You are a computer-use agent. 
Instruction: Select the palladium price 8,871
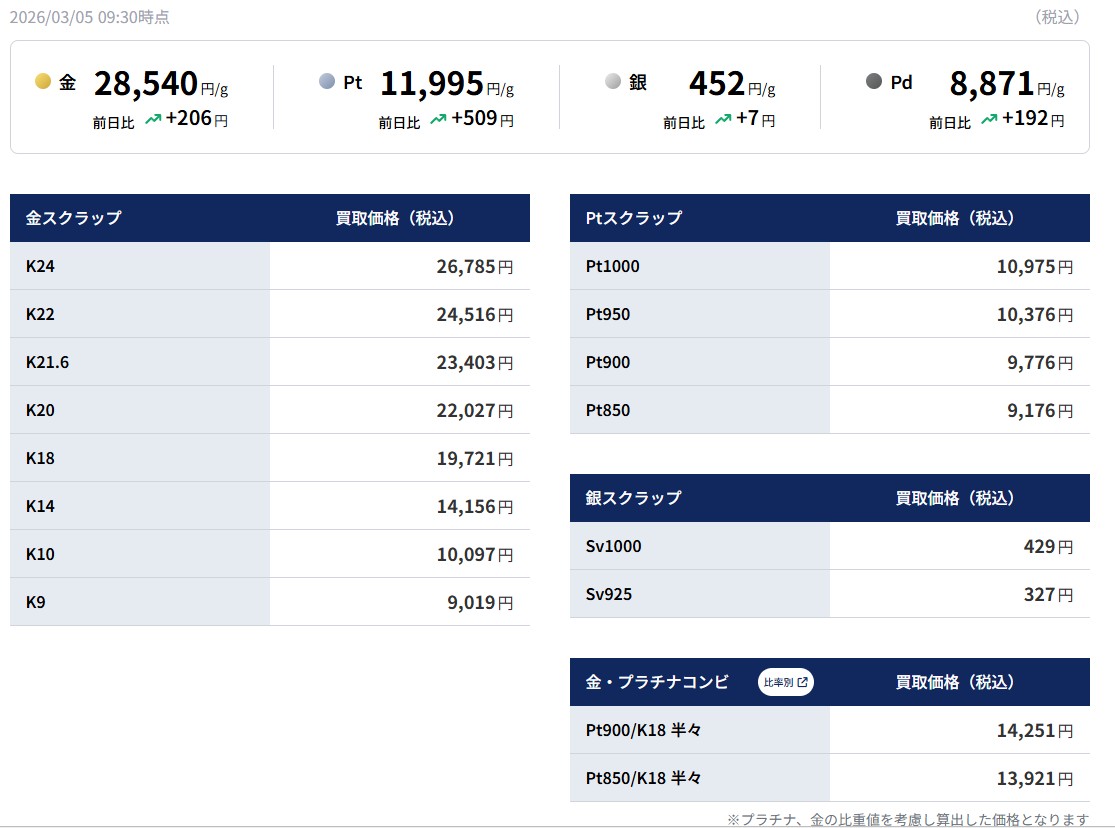coord(991,83)
